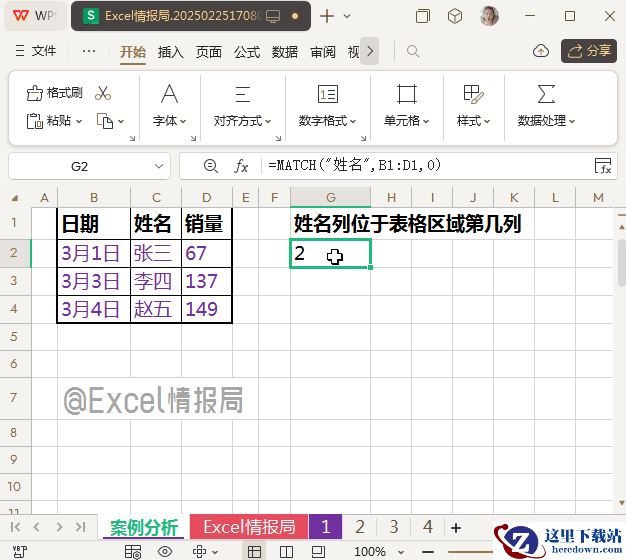Expand the Paste (粘贴) dropdown arrow

[79, 121]
